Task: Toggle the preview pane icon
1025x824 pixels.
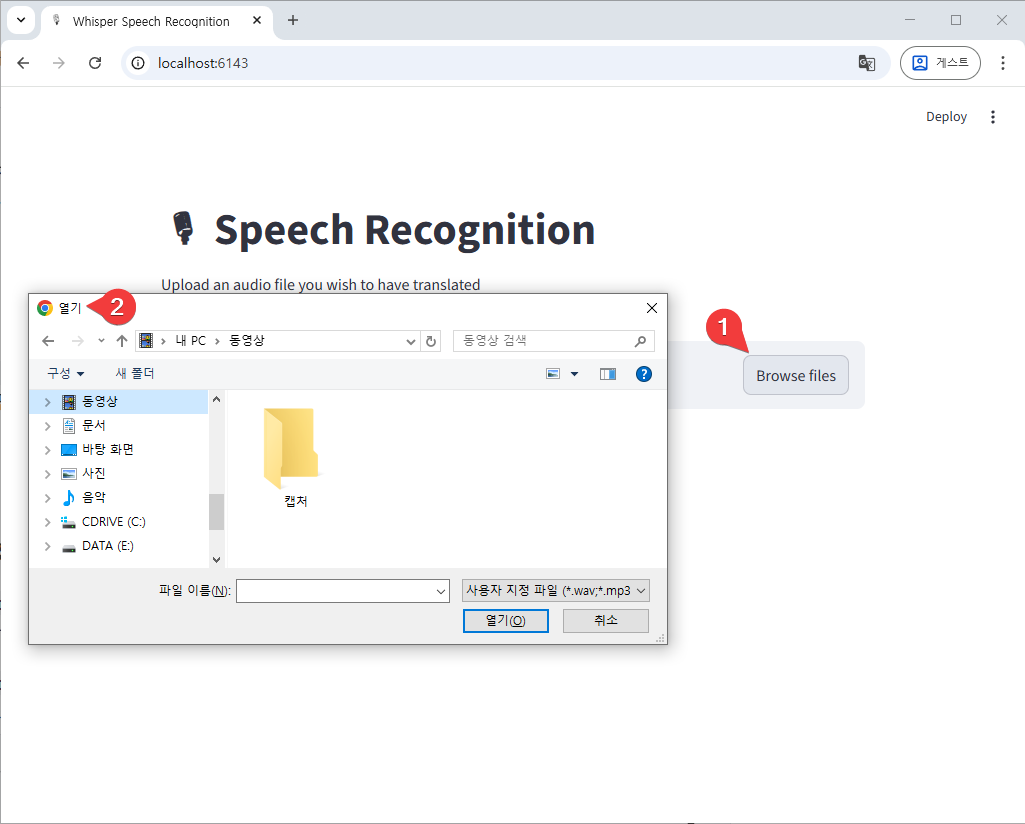Action: (x=608, y=374)
